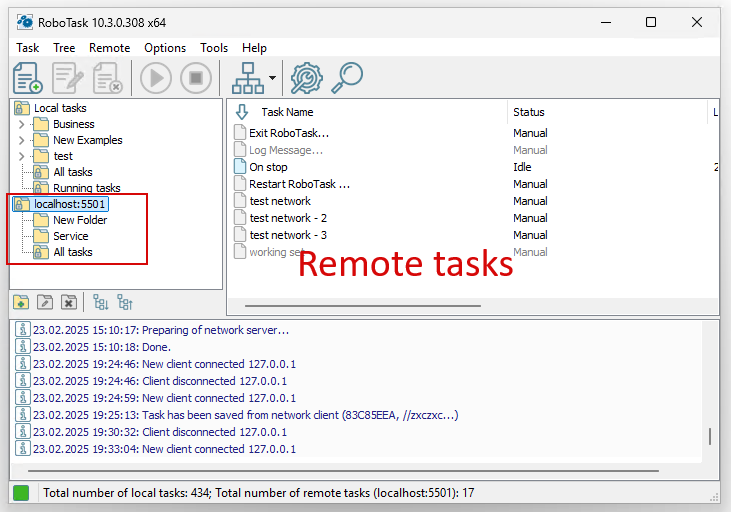Select the Running tasks node
The image size is (731, 512).
coord(87,188)
